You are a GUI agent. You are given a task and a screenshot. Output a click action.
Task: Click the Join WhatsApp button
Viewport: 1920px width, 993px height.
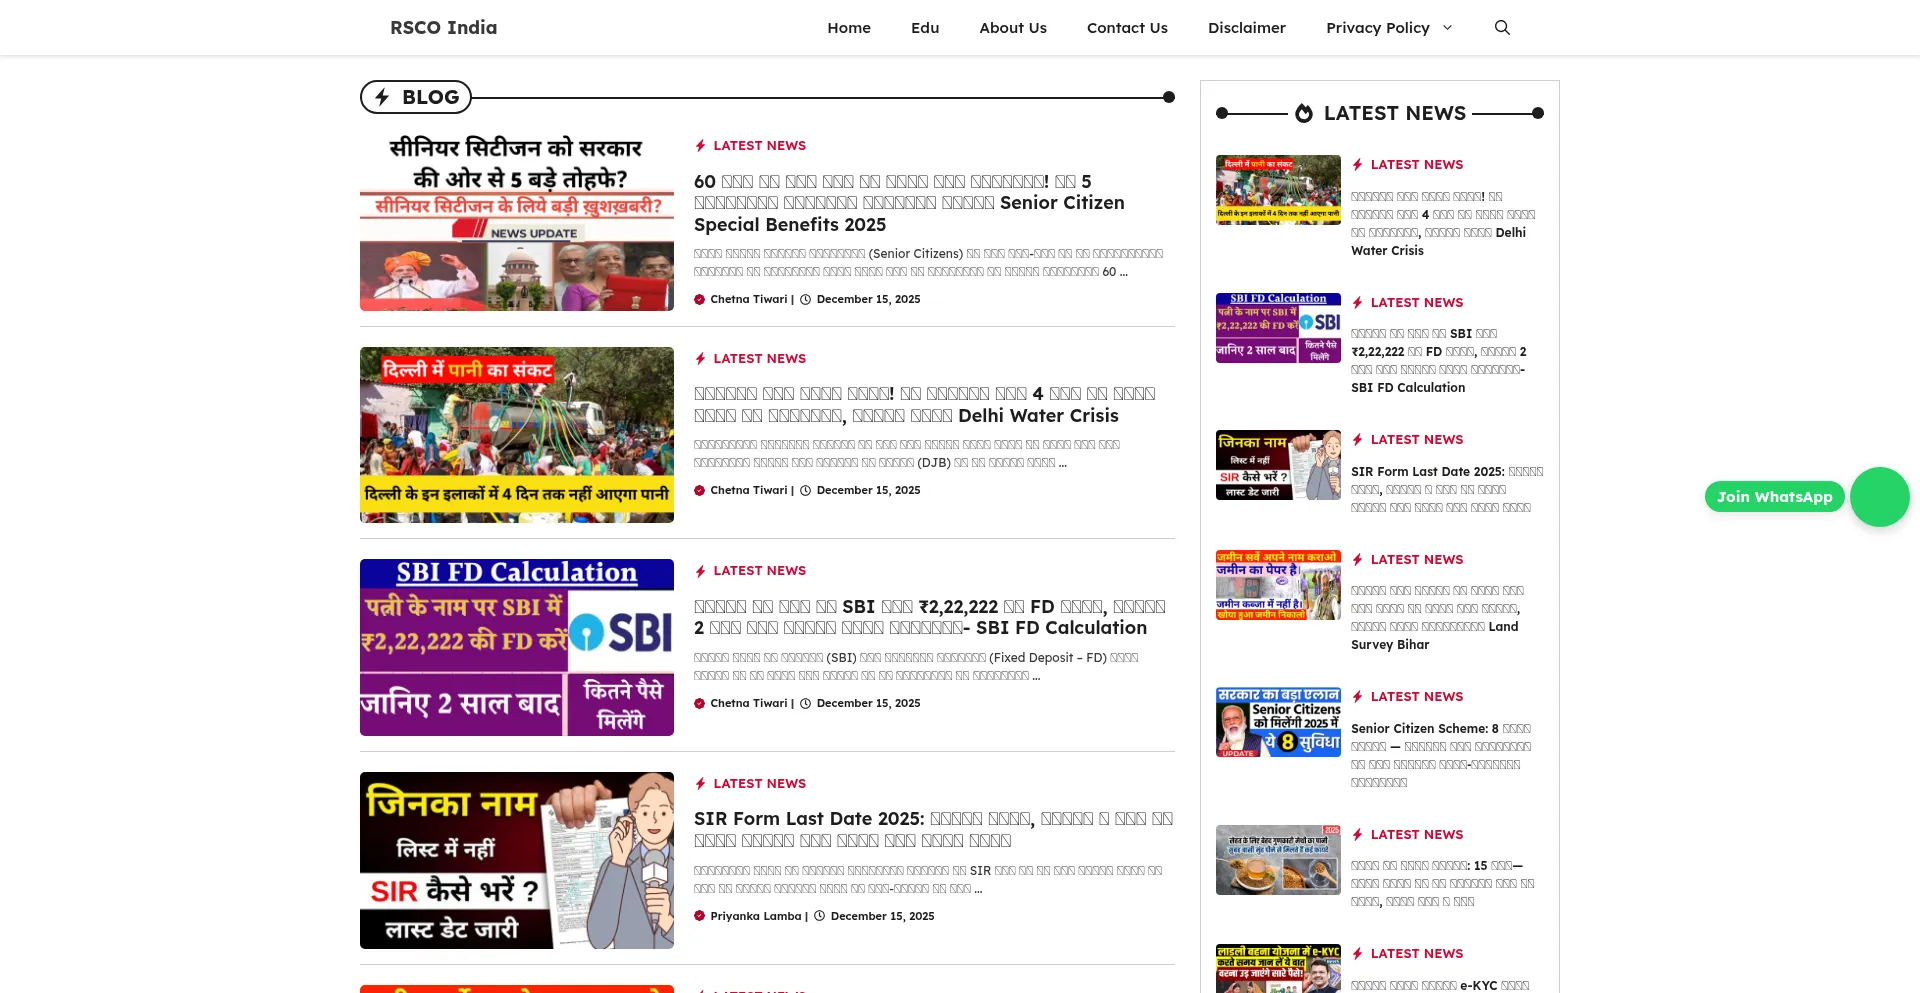click(1774, 496)
